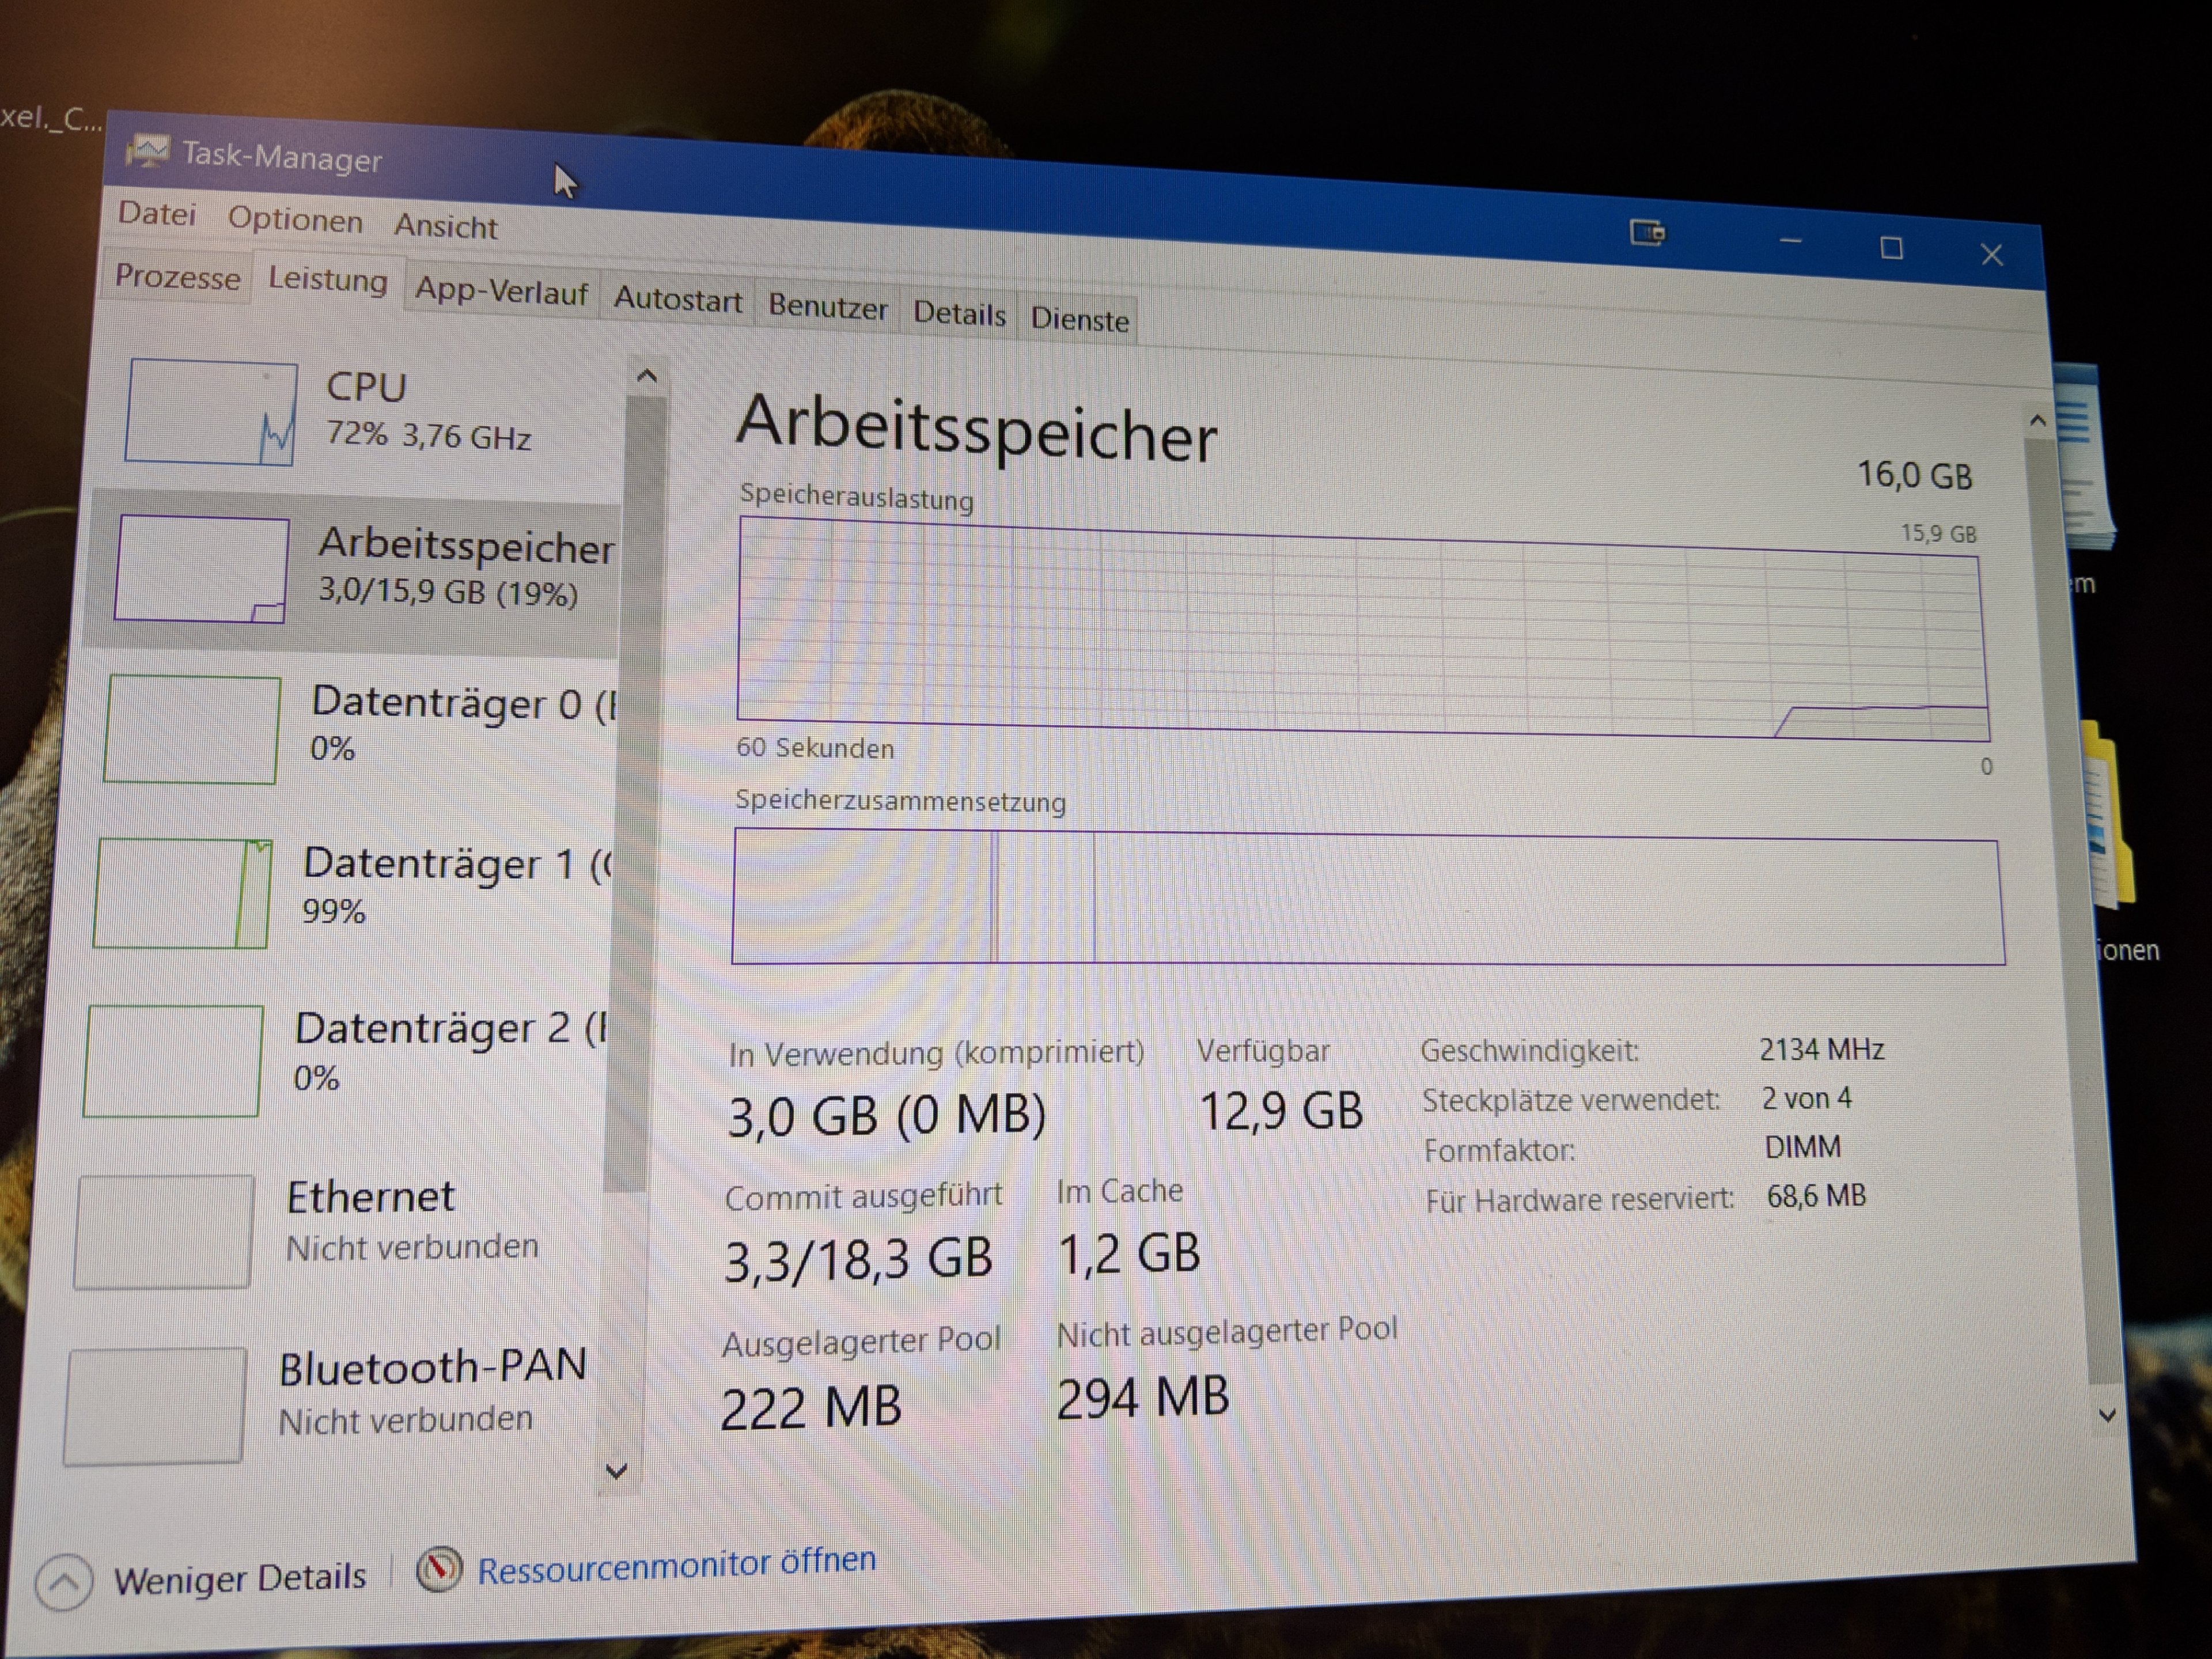This screenshot has height=1659, width=2212.
Task: Click the Ressourcenmonitor icon at bottom
Action: pyautogui.click(x=439, y=1569)
